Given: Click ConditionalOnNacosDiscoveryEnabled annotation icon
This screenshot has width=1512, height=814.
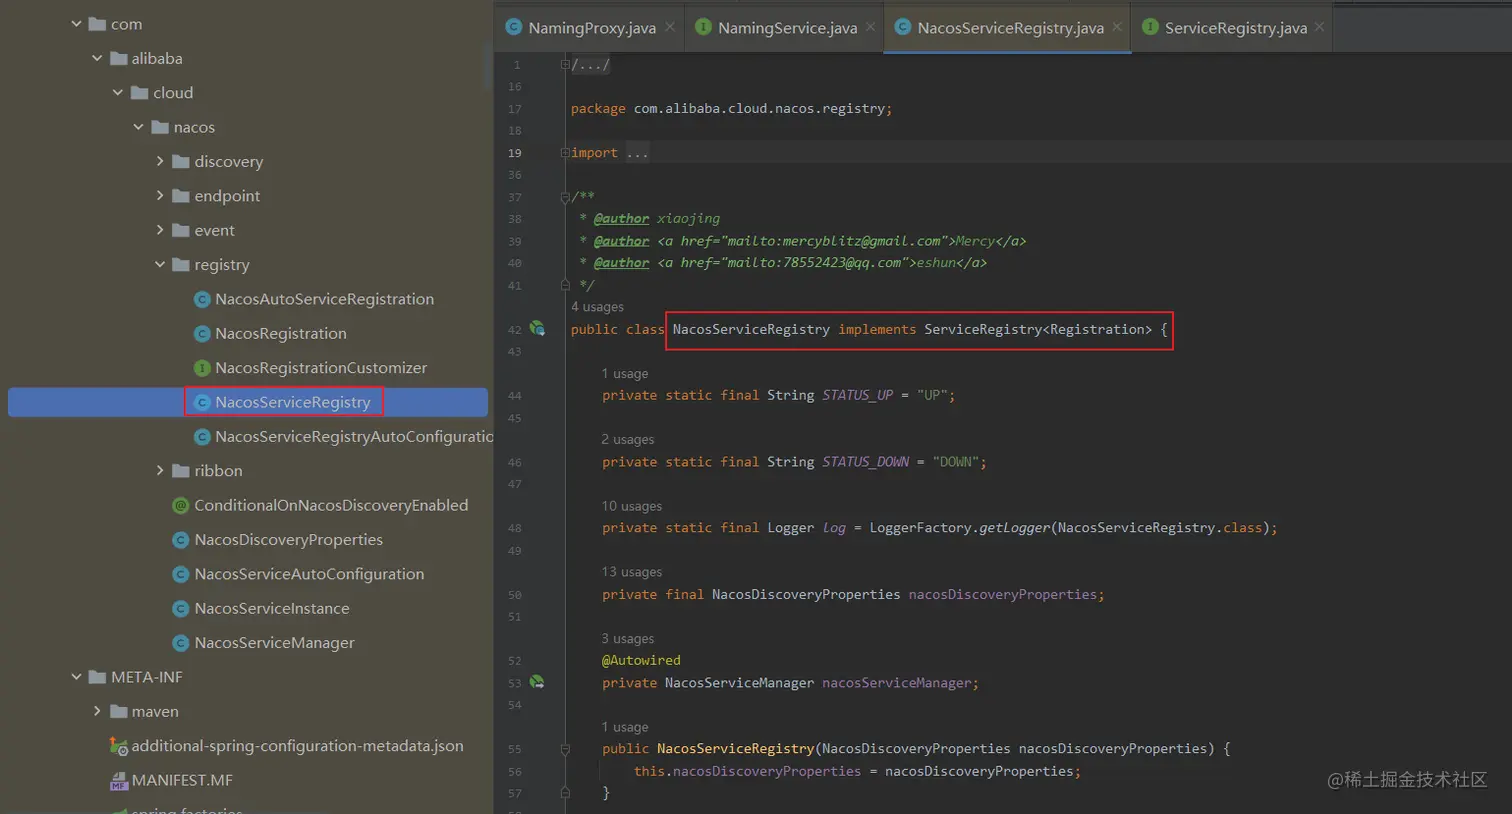Looking at the screenshot, I should click(x=181, y=506).
